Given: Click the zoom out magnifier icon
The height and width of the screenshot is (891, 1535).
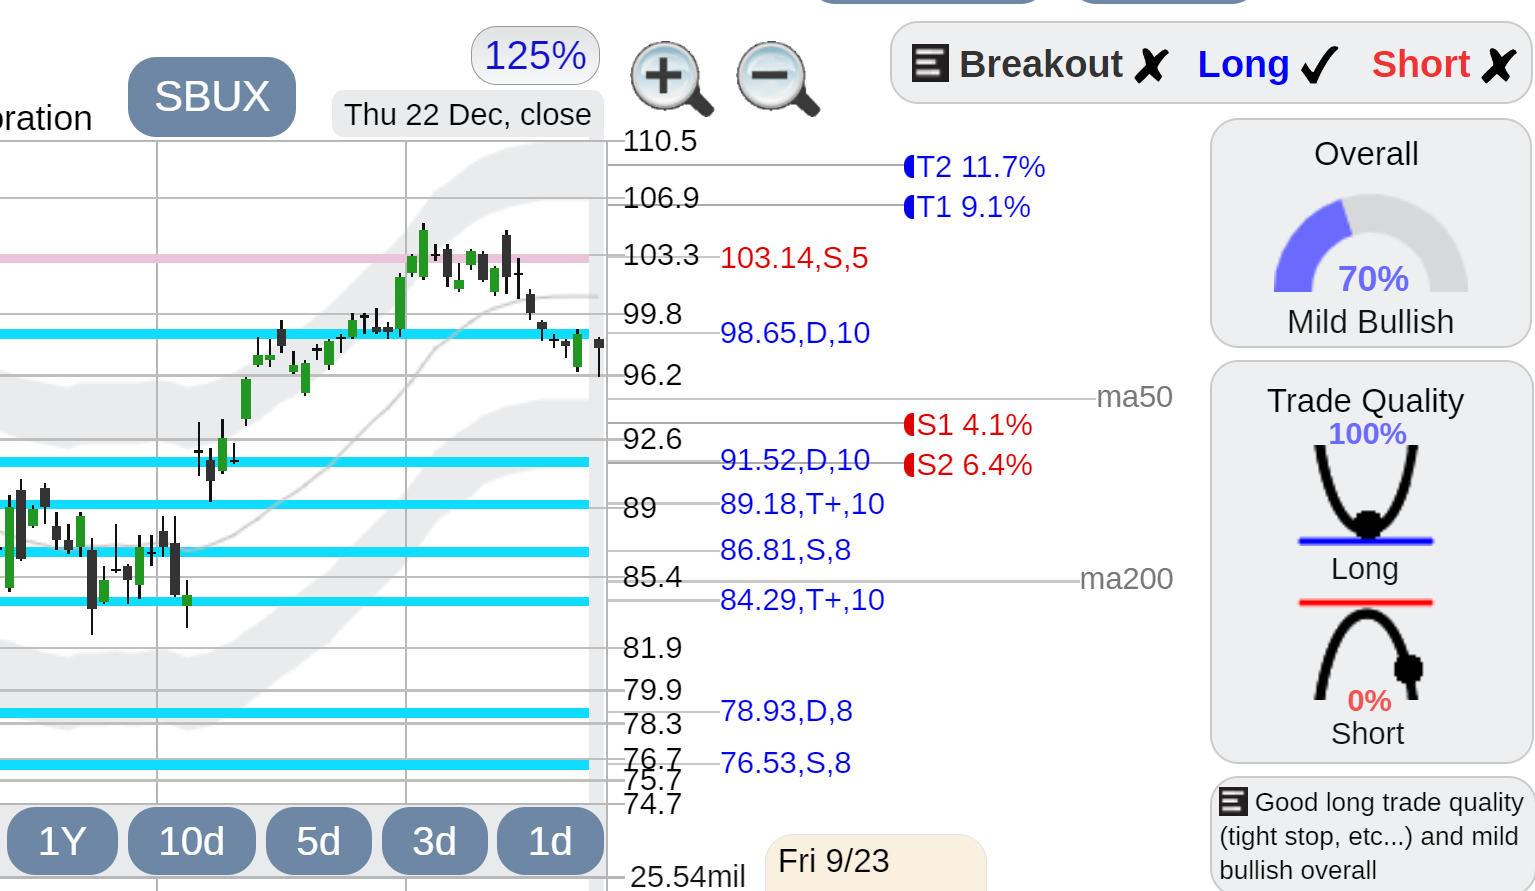Looking at the screenshot, I should click(777, 79).
